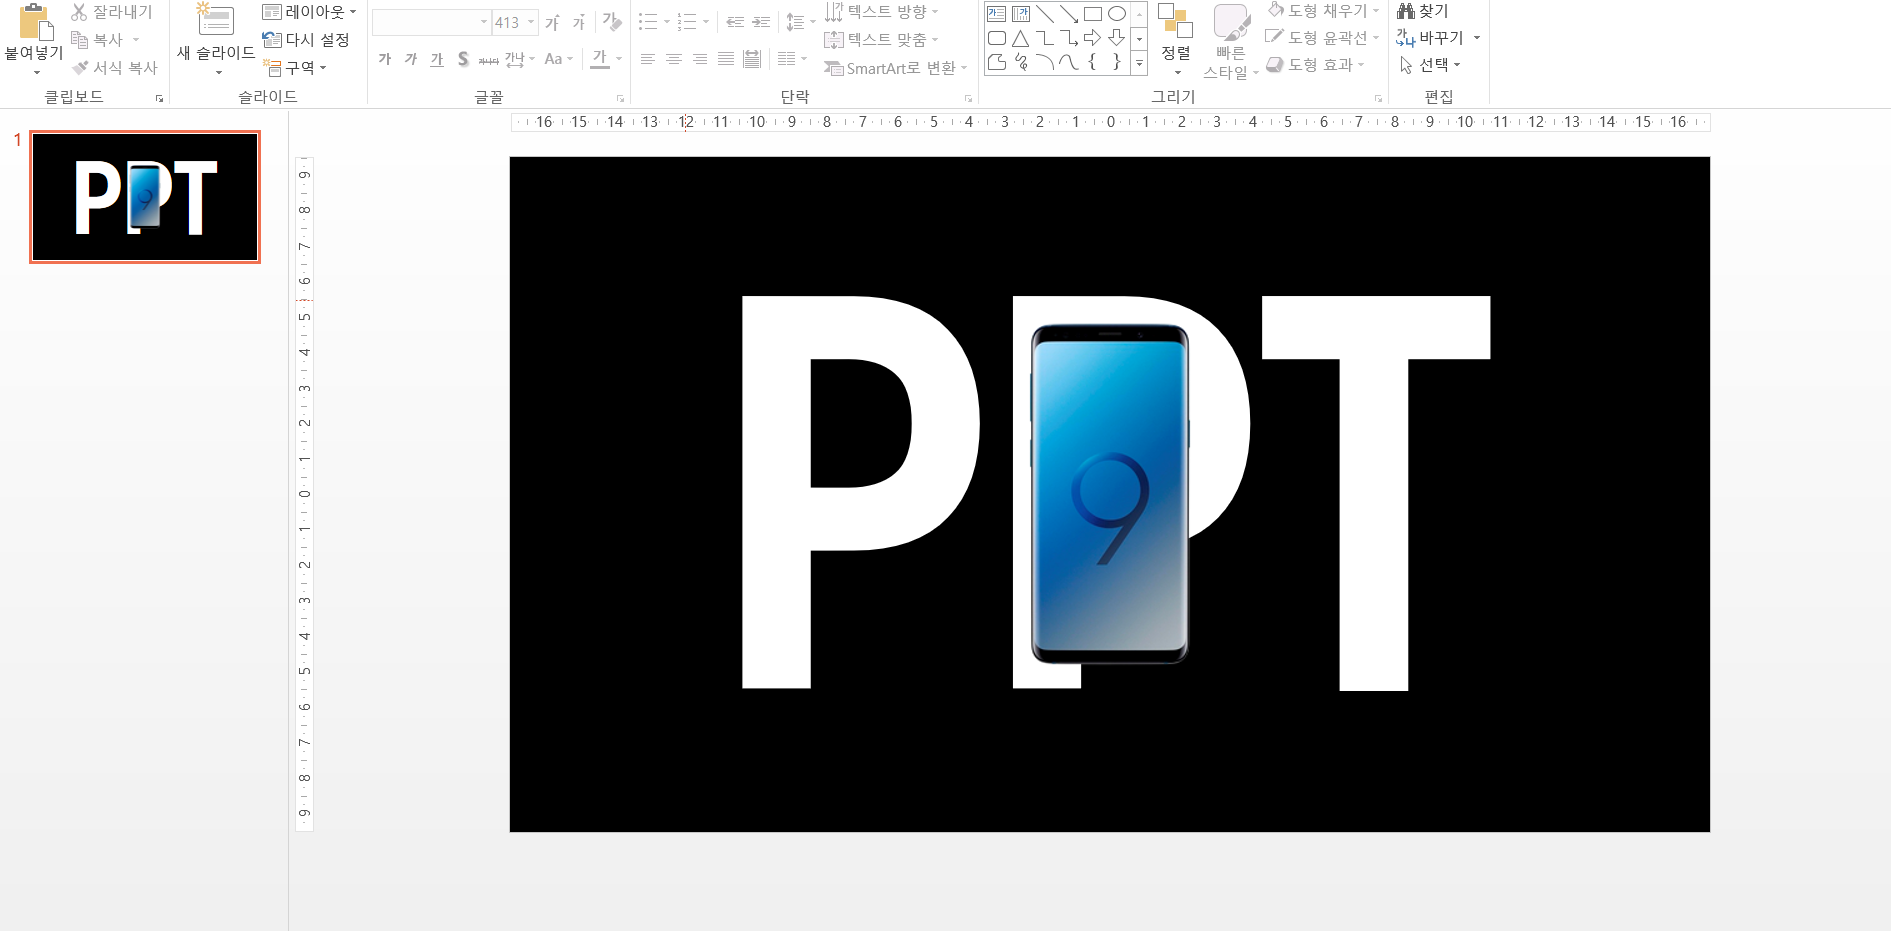Screen dimensions: 1891x931
Task: Open the Section (구역) menu
Action: point(295,68)
